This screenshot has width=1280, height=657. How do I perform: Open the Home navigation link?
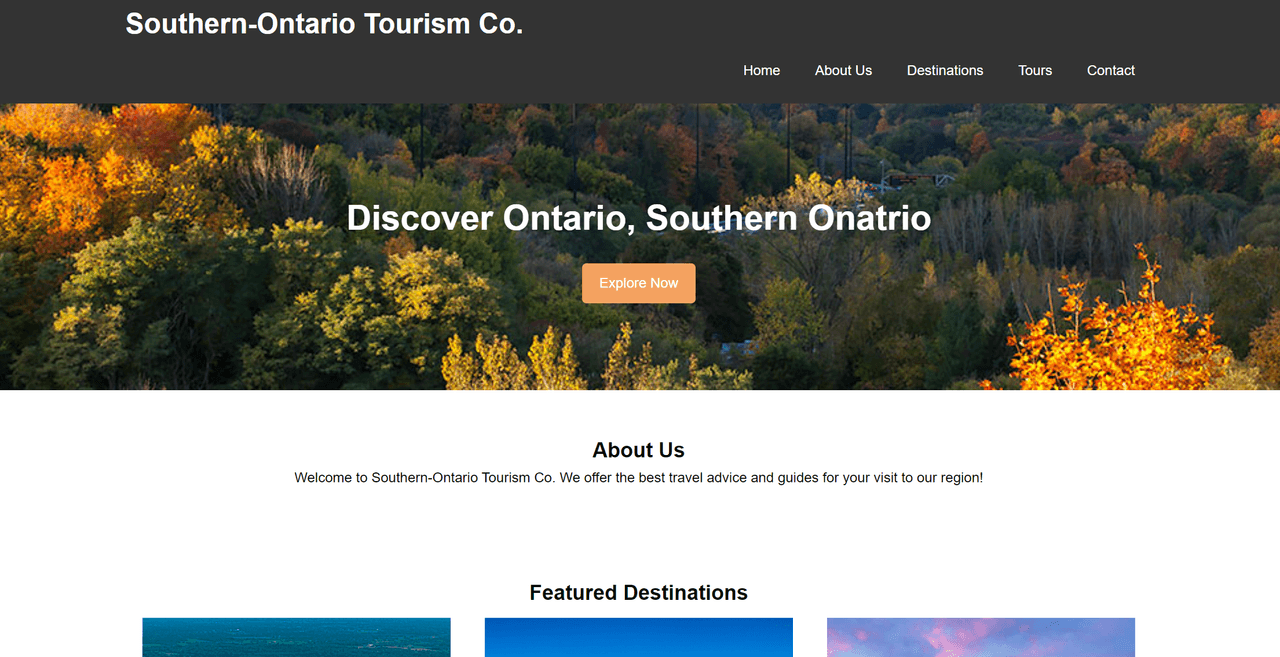click(761, 70)
